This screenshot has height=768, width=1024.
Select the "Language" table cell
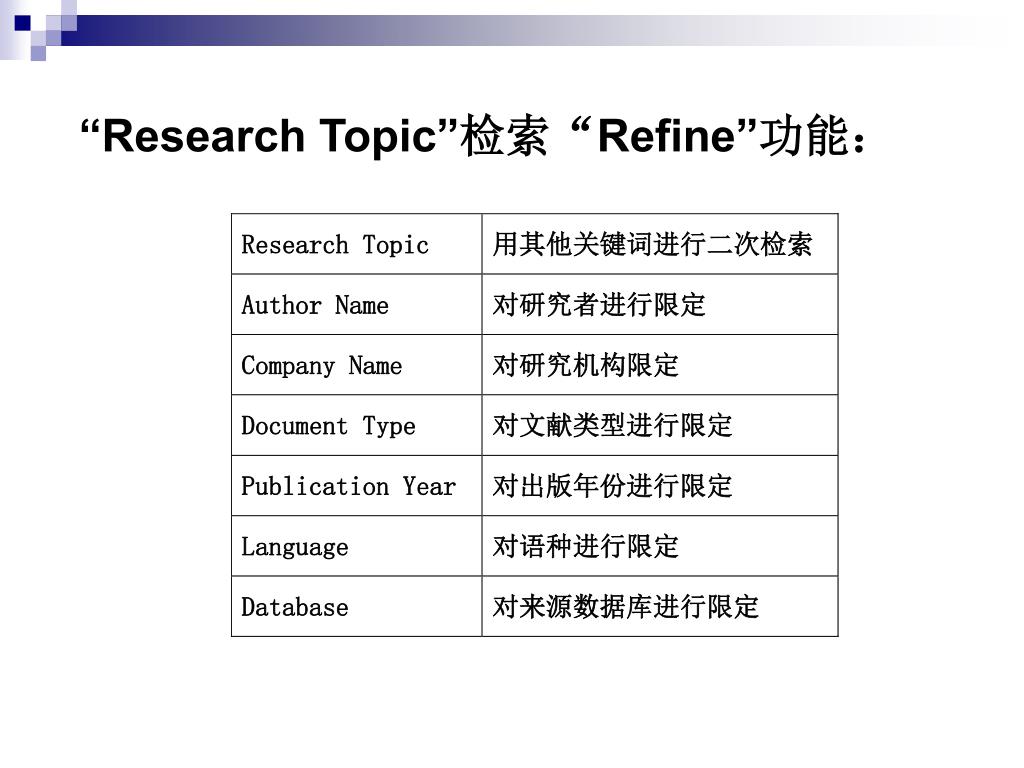click(x=357, y=546)
